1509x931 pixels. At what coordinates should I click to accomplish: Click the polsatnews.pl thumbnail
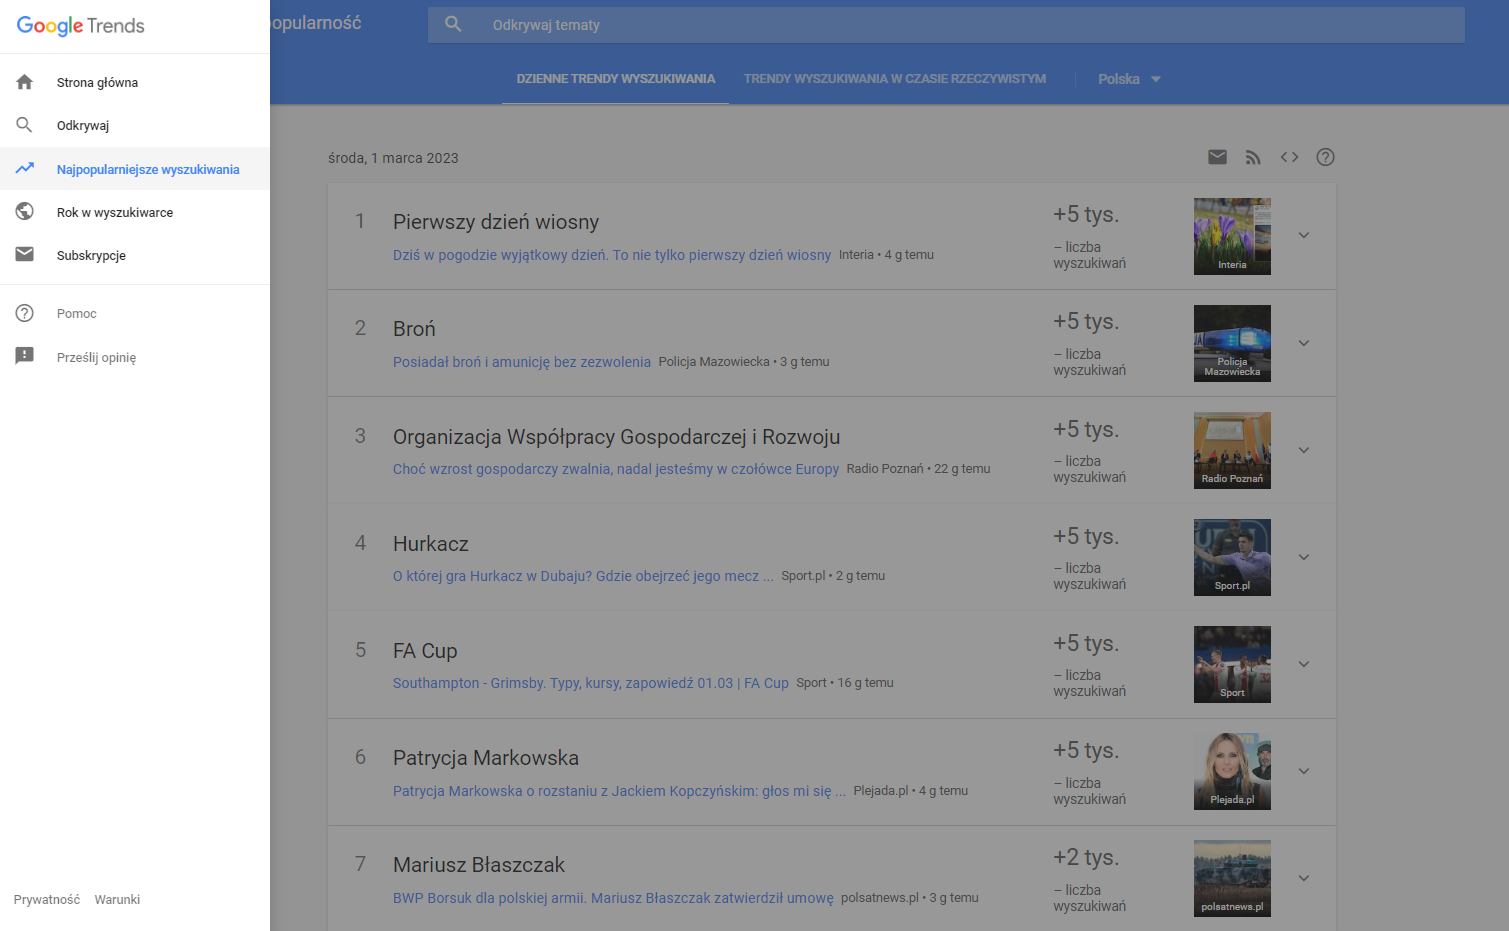(1232, 878)
